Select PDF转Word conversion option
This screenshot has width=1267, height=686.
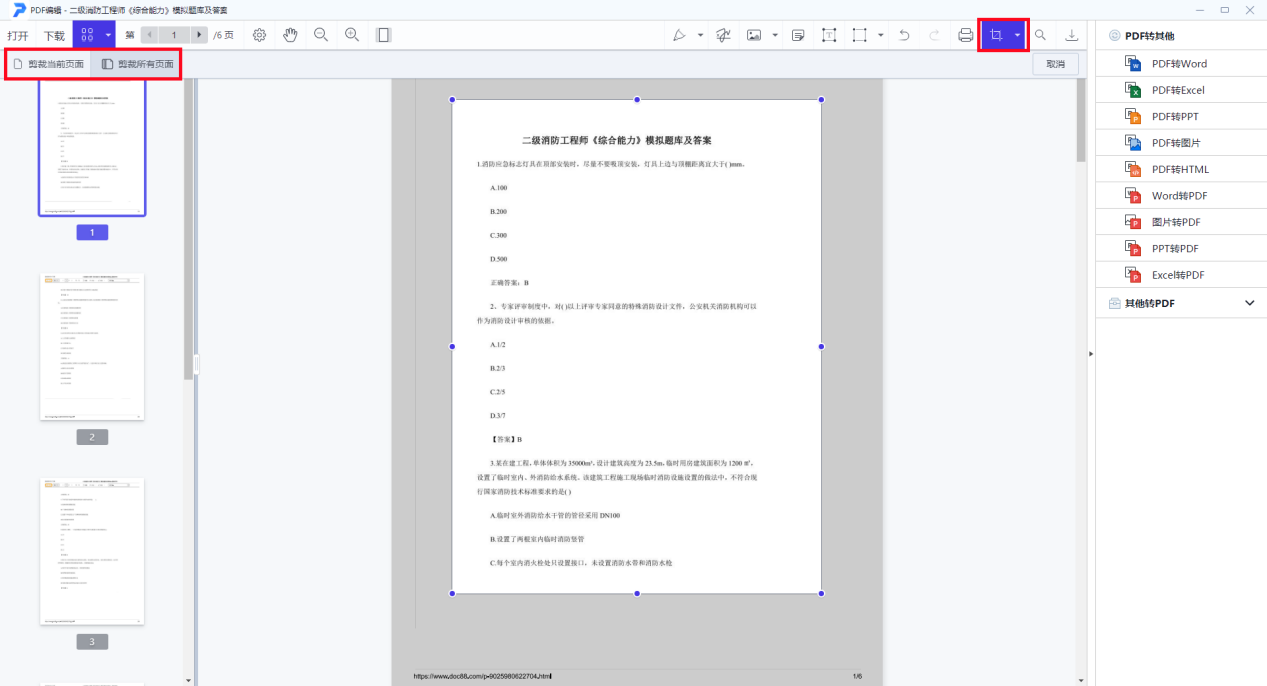pyautogui.click(x=1179, y=63)
